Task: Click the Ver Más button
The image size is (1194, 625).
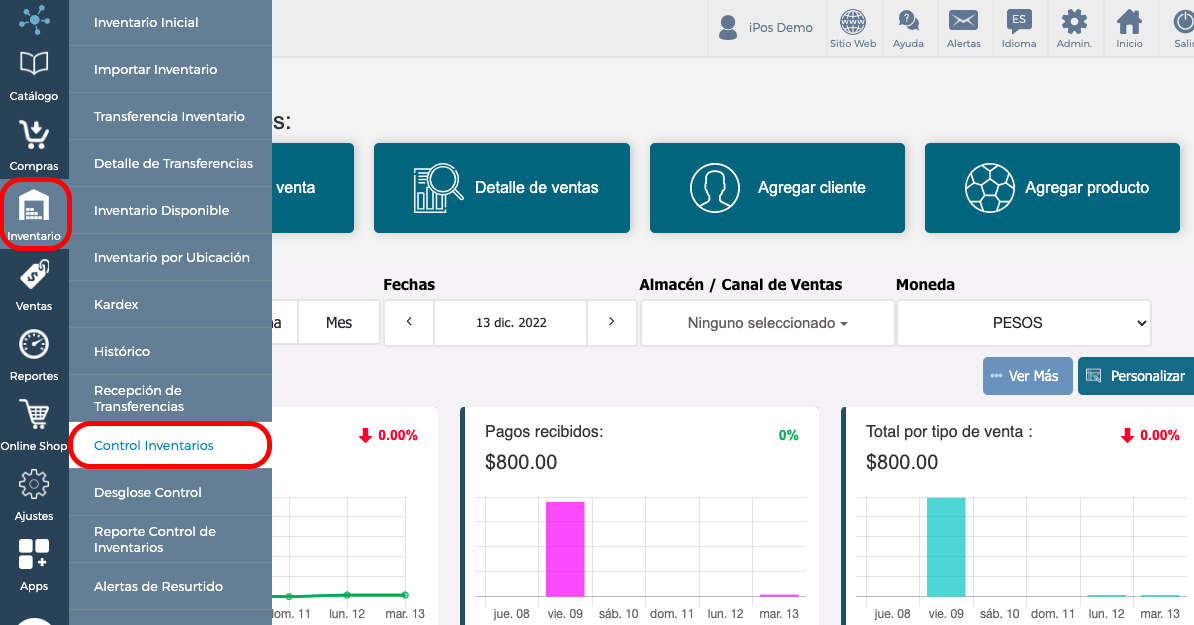Action: click(1027, 376)
